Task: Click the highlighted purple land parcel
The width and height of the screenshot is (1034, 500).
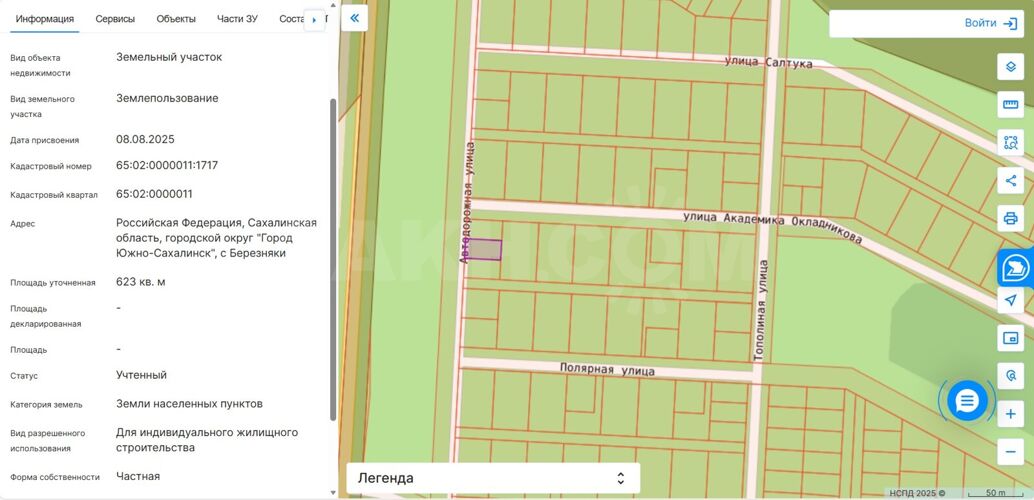Action: click(x=485, y=250)
